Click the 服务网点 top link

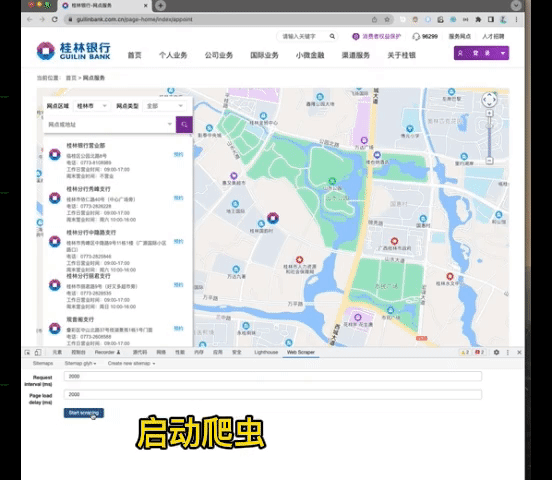(x=460, y=36)
